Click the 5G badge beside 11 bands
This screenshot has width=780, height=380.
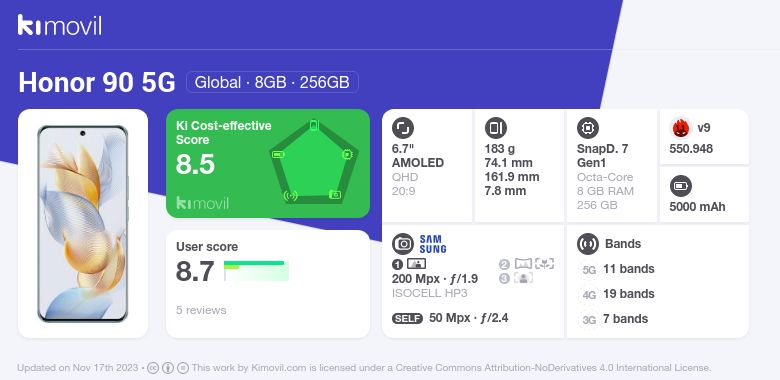click(x=589, y=270)
